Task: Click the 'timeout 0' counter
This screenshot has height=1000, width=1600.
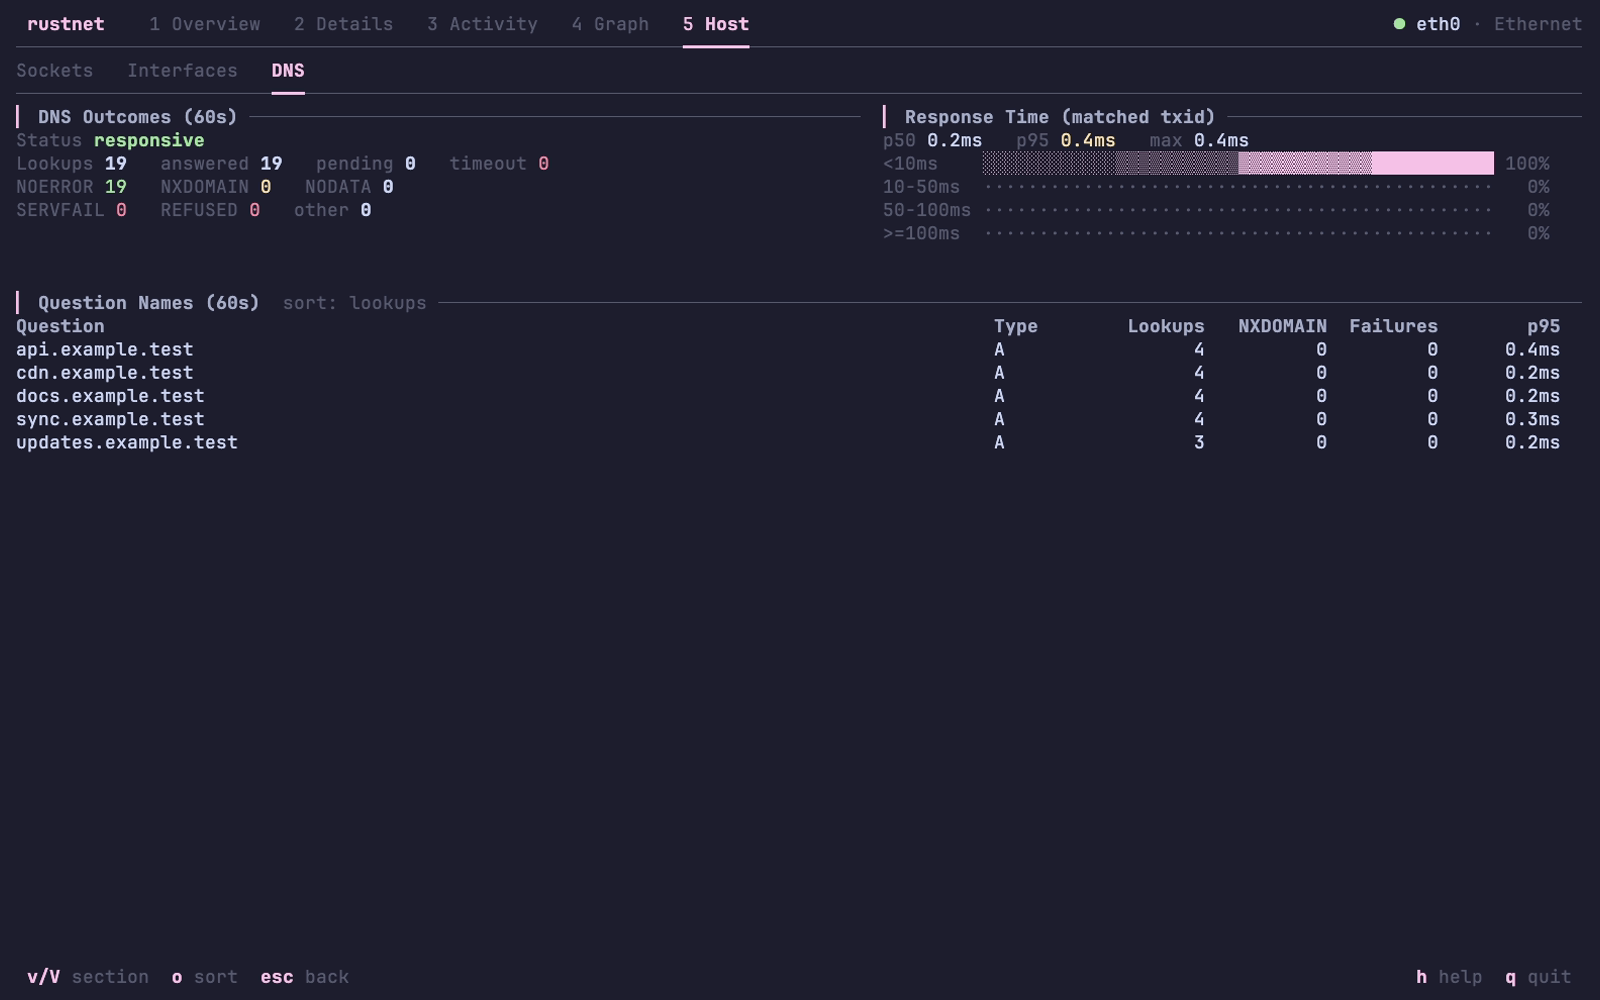Action: [499, 164]
